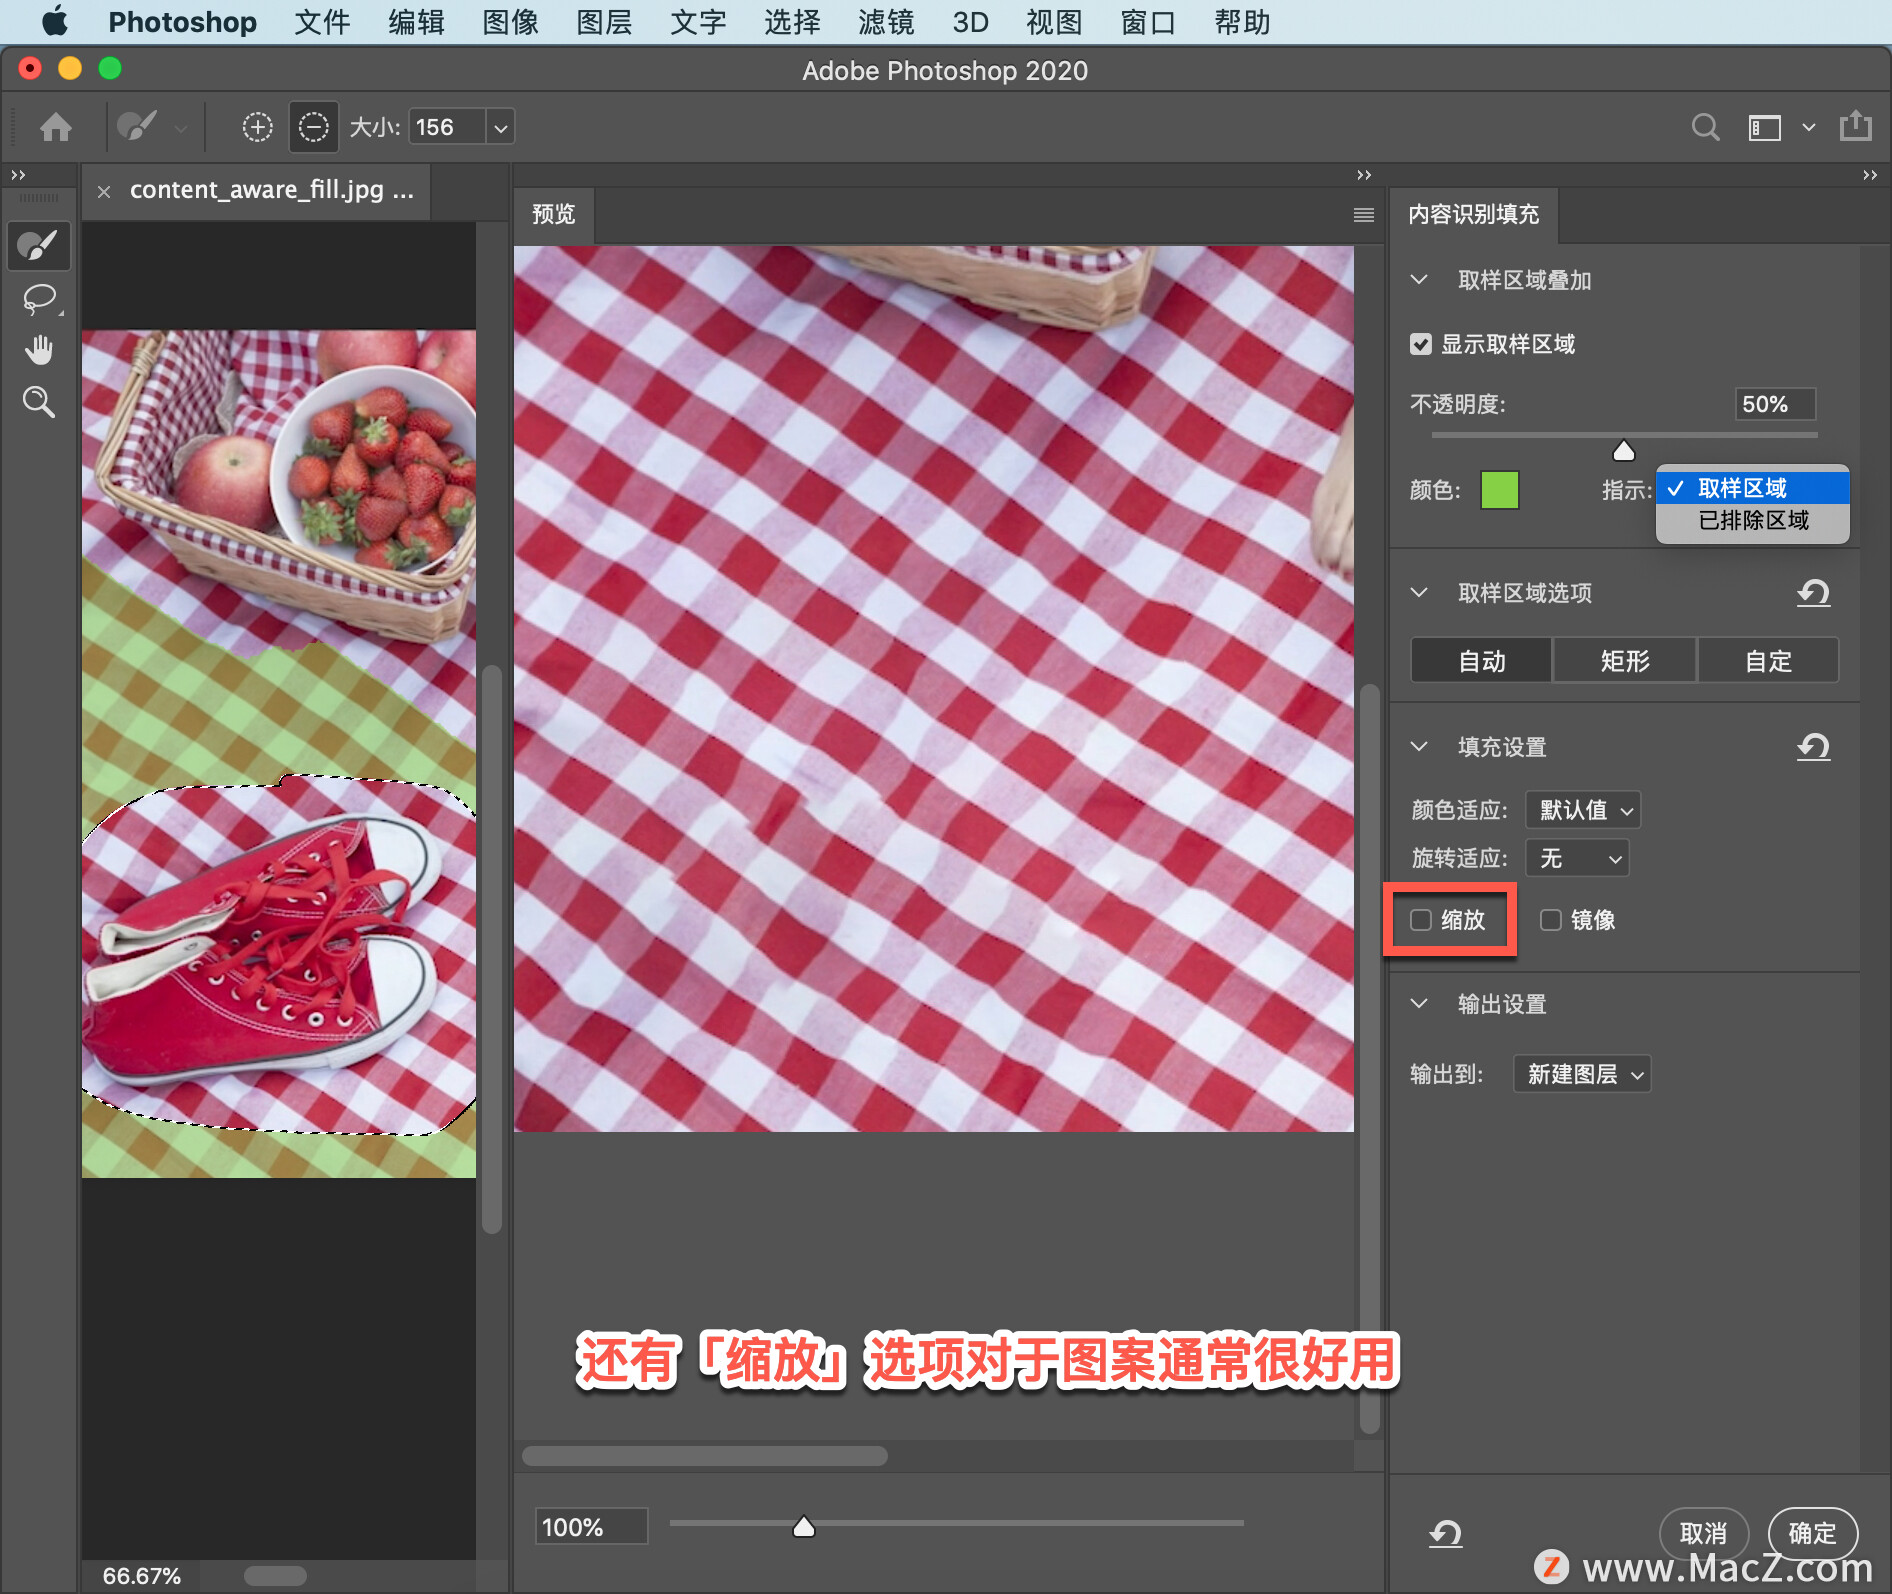Switch brush to subtract mode (minus circle)

click(x=314, y=127)
